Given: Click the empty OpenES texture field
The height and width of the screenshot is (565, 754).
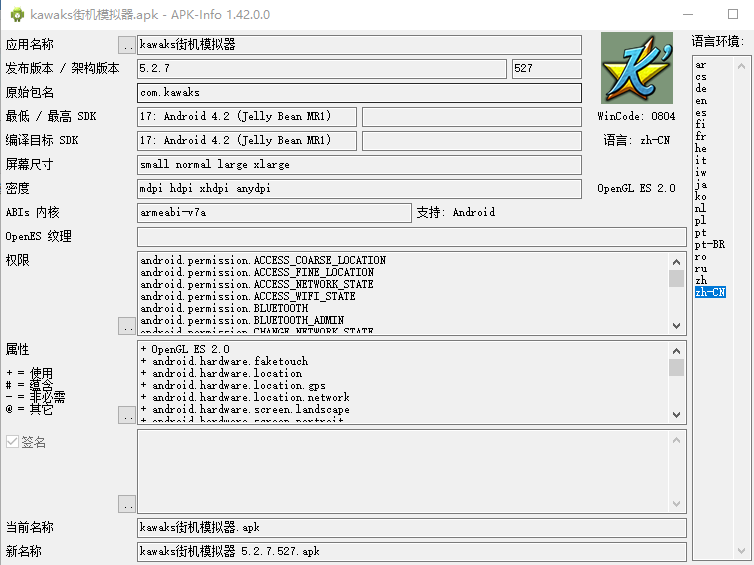Looking at the screenshot, I should click(412, 237).
